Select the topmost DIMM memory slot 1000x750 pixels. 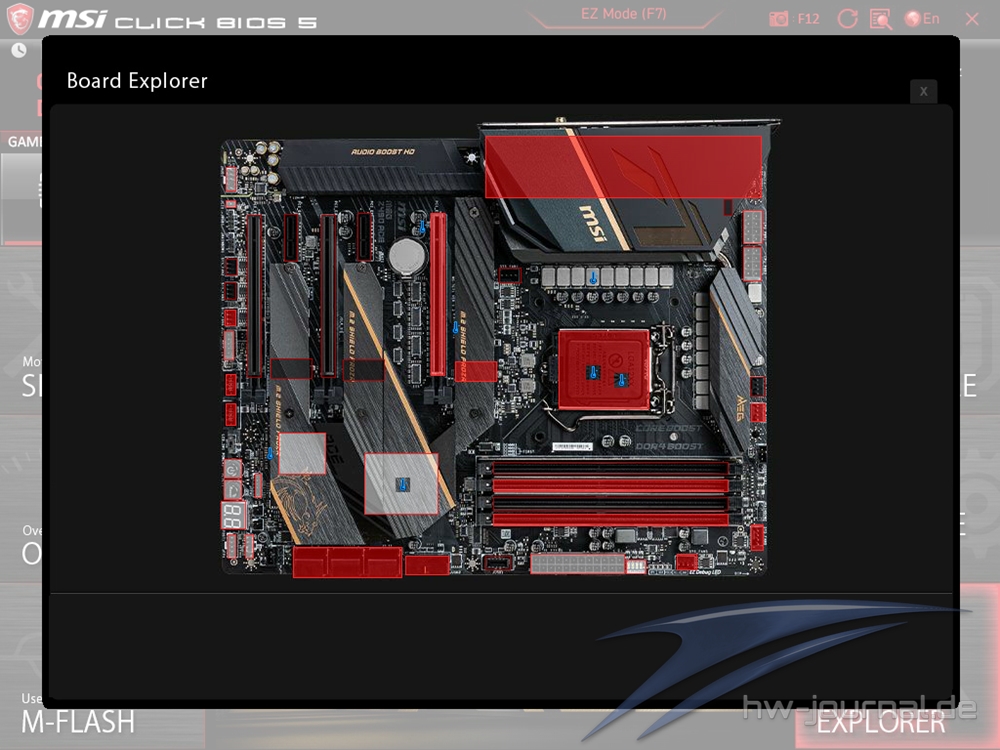(609, 468)
